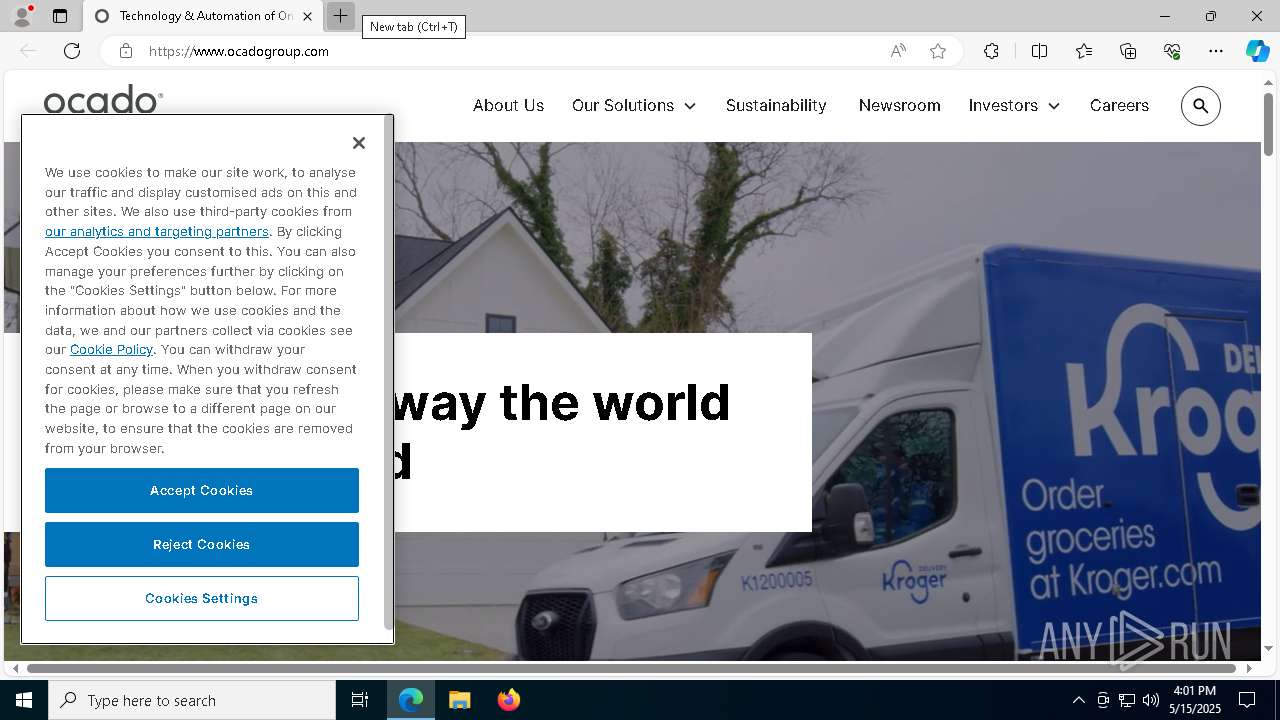
Task: Open Cookies Settings
Action: tap(202, 598)
